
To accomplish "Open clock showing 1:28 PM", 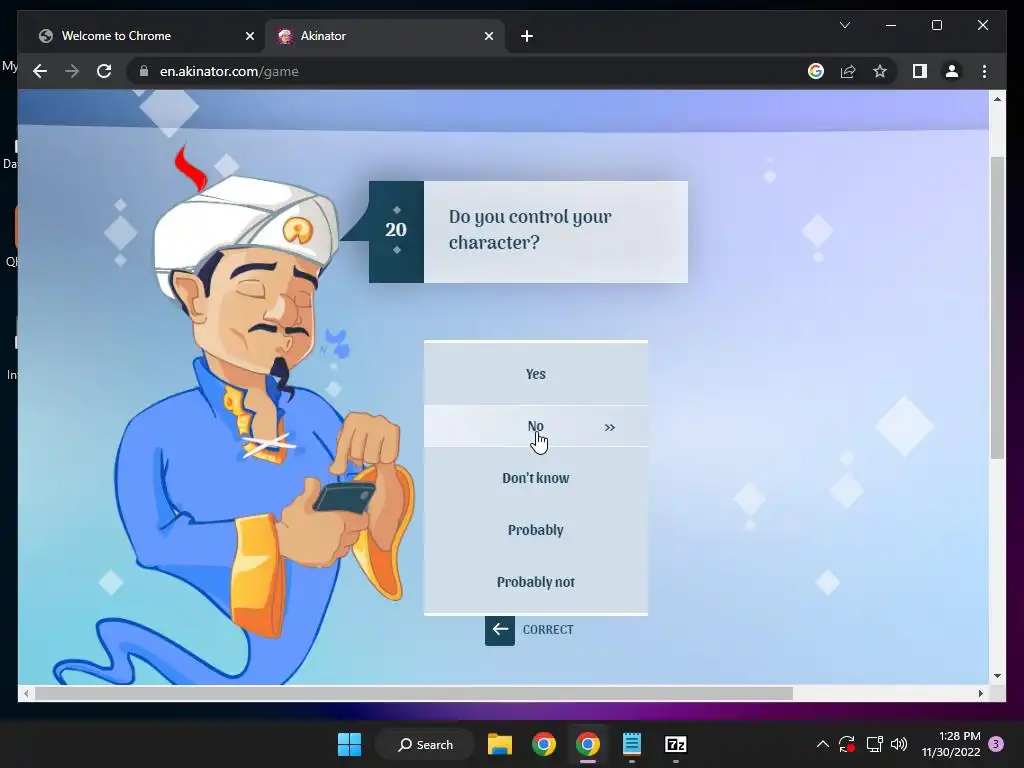I will [951, 744].
